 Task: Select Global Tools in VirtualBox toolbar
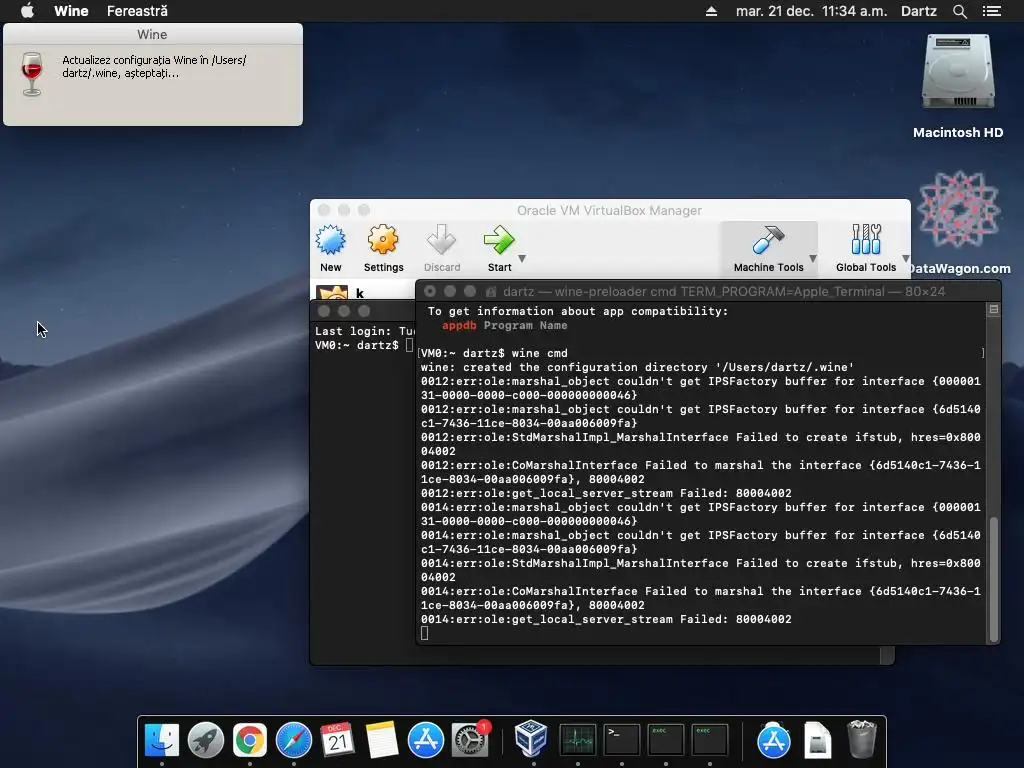coord(866,249)
